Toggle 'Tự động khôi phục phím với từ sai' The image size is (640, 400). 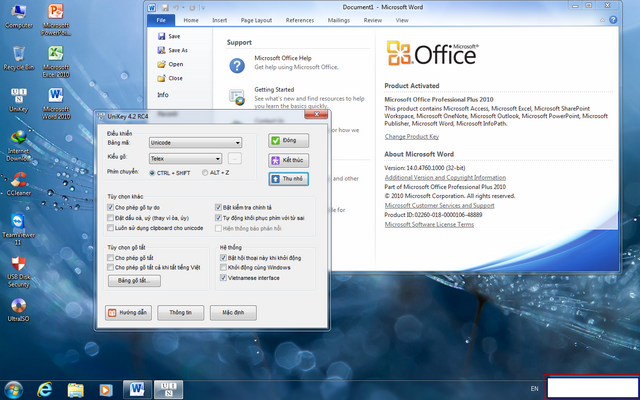pos(218,218)
